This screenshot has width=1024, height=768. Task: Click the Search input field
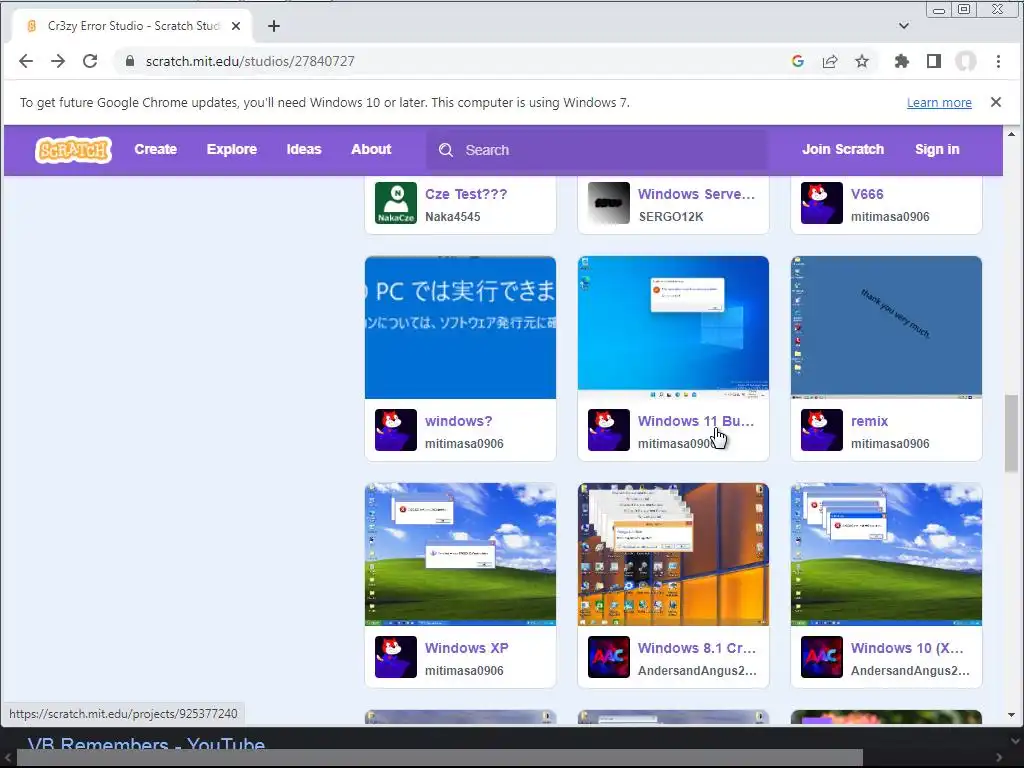click(x=597, y=150)
